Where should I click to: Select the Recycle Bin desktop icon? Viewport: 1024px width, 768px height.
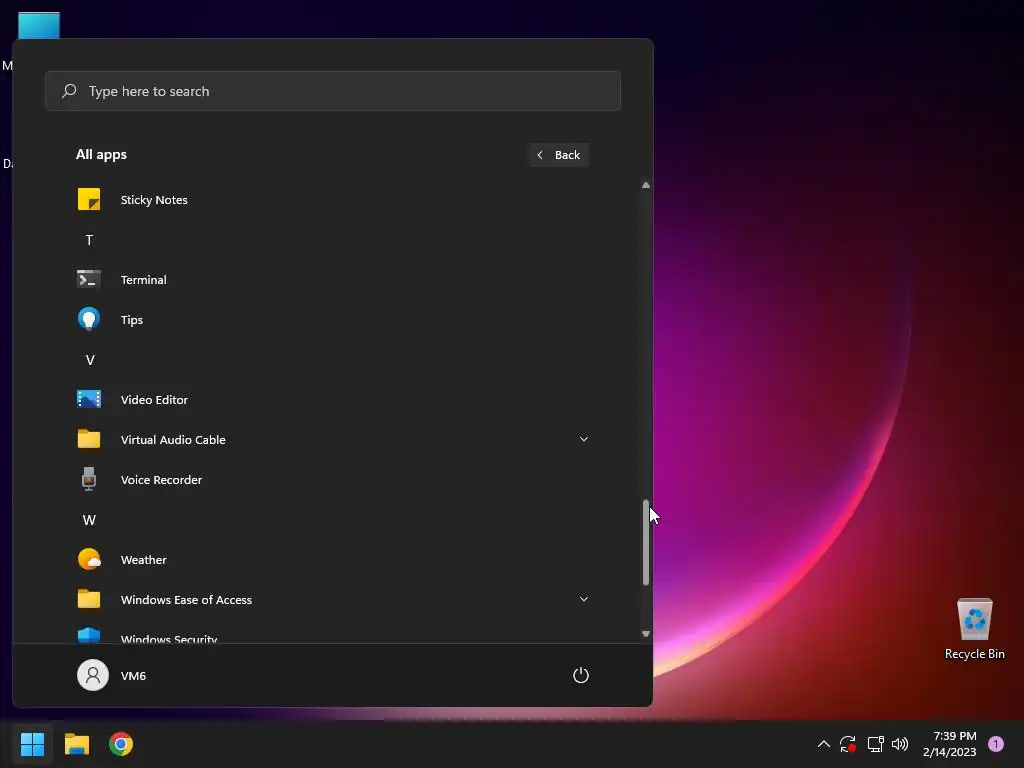tap(974, 629)
